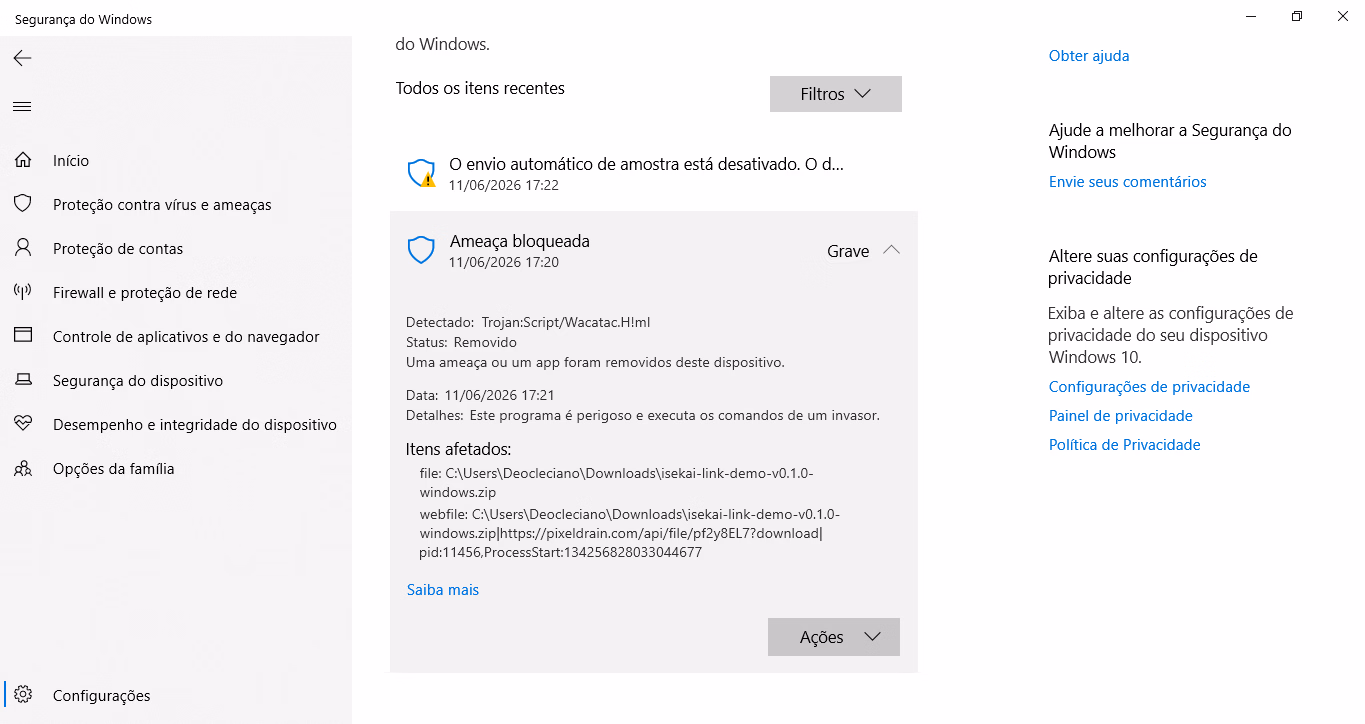Image resolution: width=1365 pixels, height=724 pixels.
Task: Close the Segurança do Windows window
Action: [x=1342, y=16]
